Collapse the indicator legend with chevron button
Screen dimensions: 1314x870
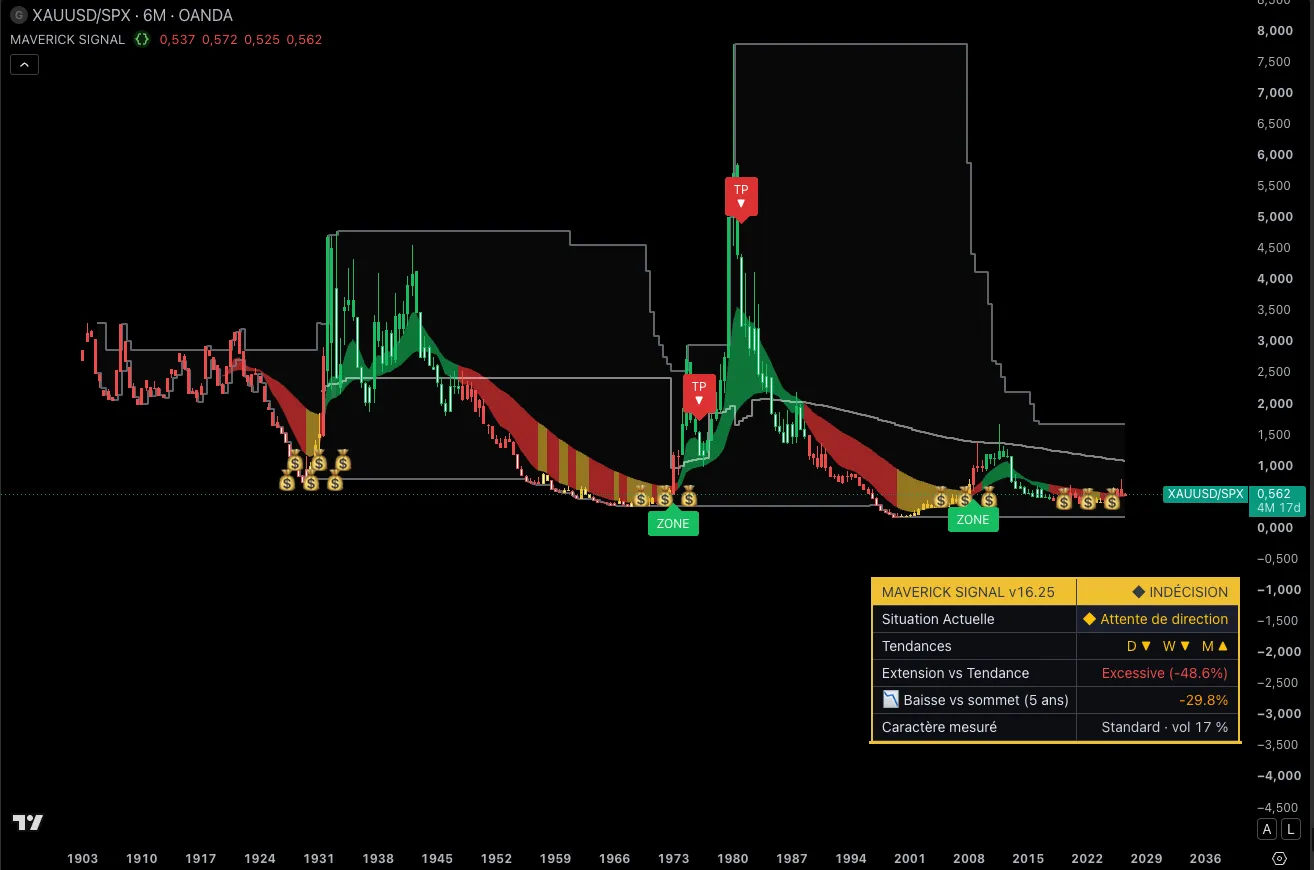pyautogui.click(x=25, y=65)
